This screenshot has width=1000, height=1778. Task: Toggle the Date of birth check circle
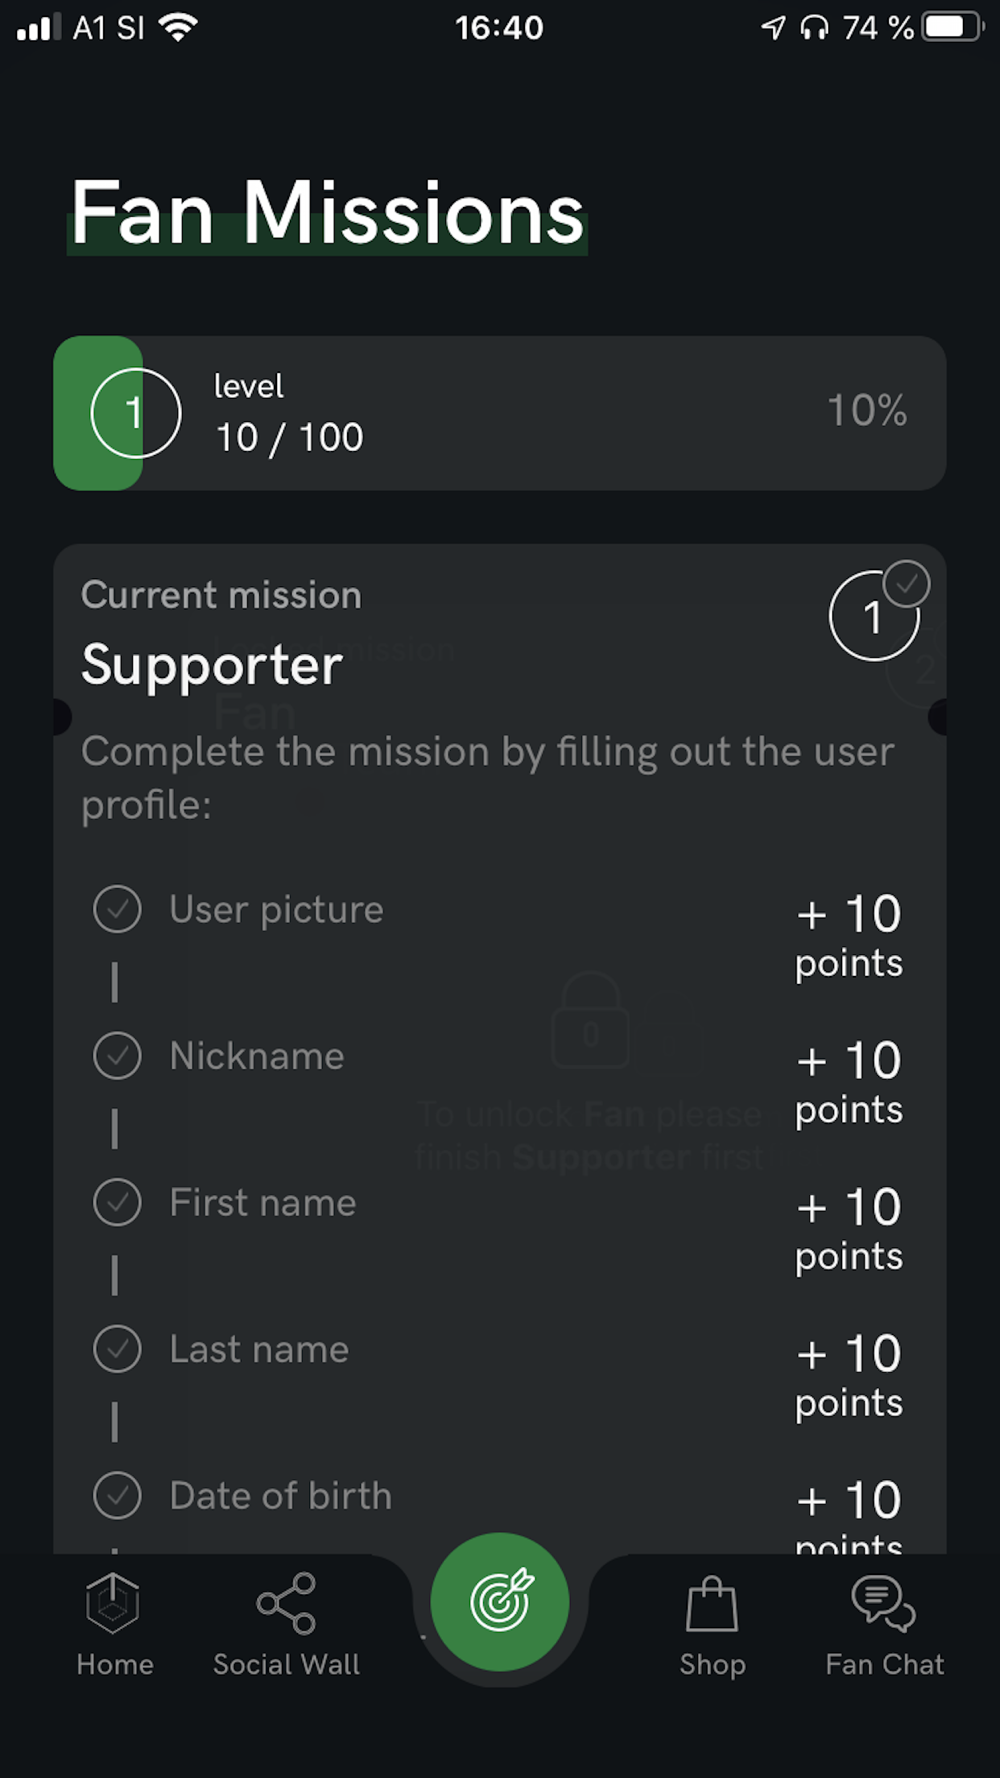point(117,1496)
